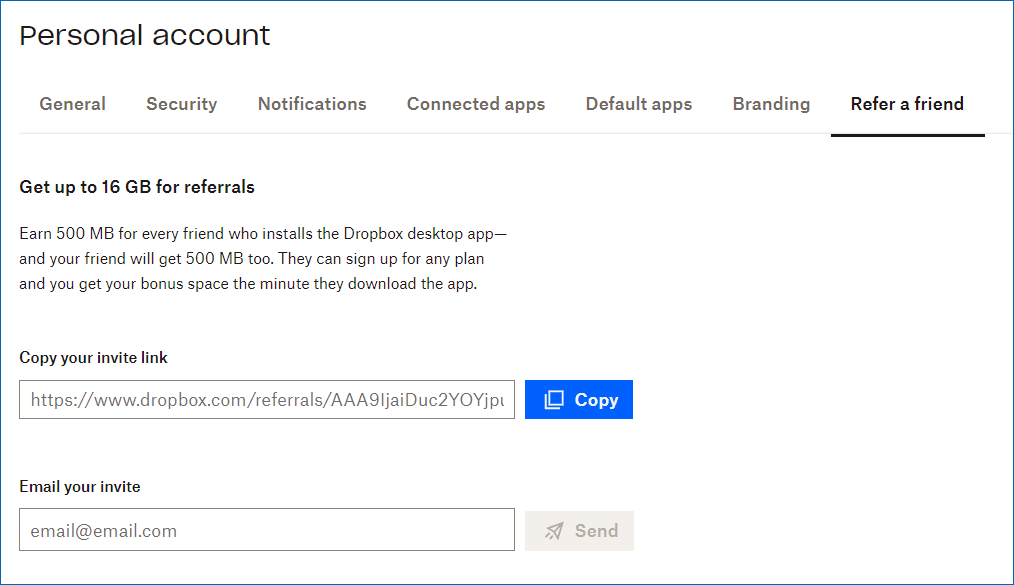
Task: Click the invite link URL field
Action: click(x=267, y=399)
